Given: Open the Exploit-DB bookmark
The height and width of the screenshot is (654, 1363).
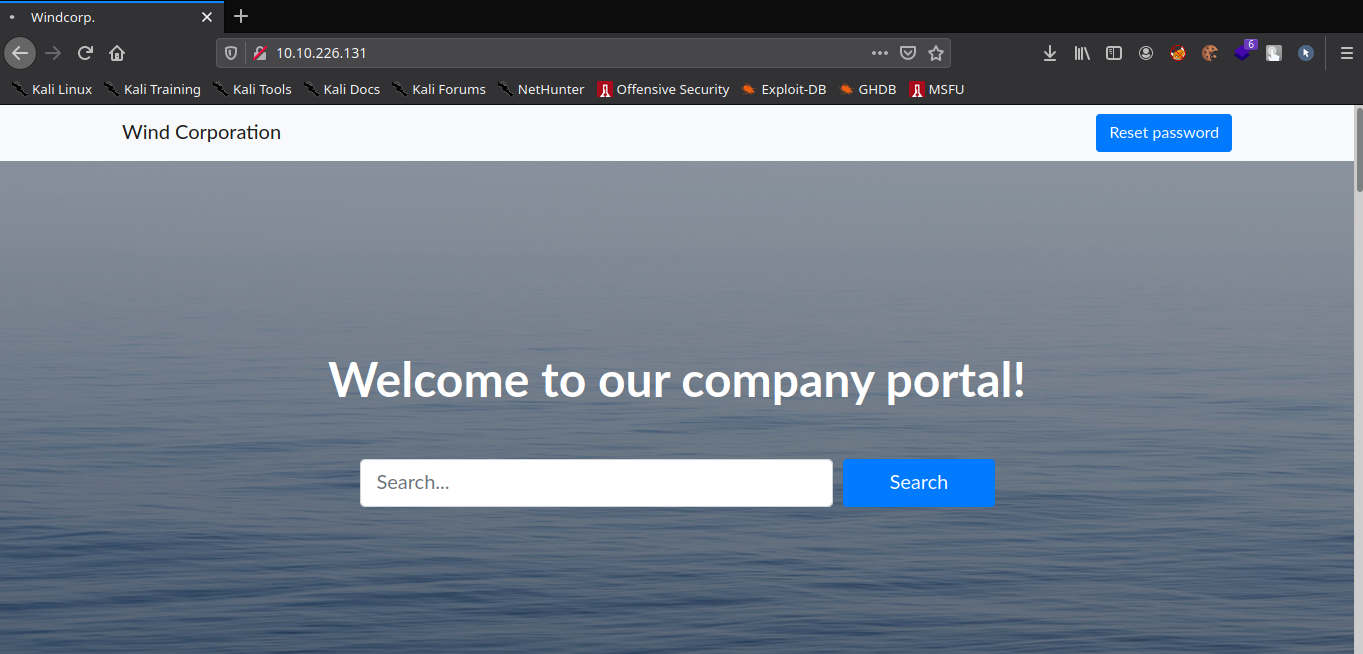Looking at the screenshot, I should [x=784, y=89].
